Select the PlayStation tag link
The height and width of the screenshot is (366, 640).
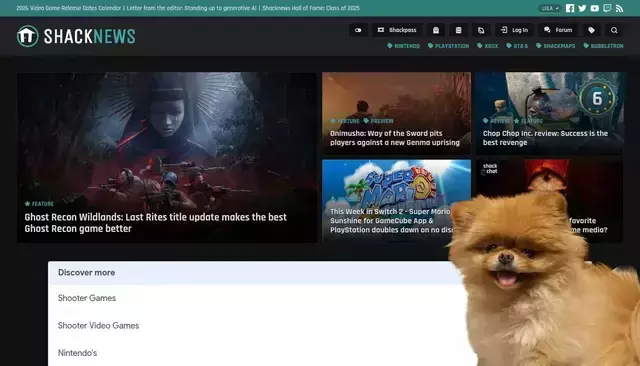click(x=449, y=46)
